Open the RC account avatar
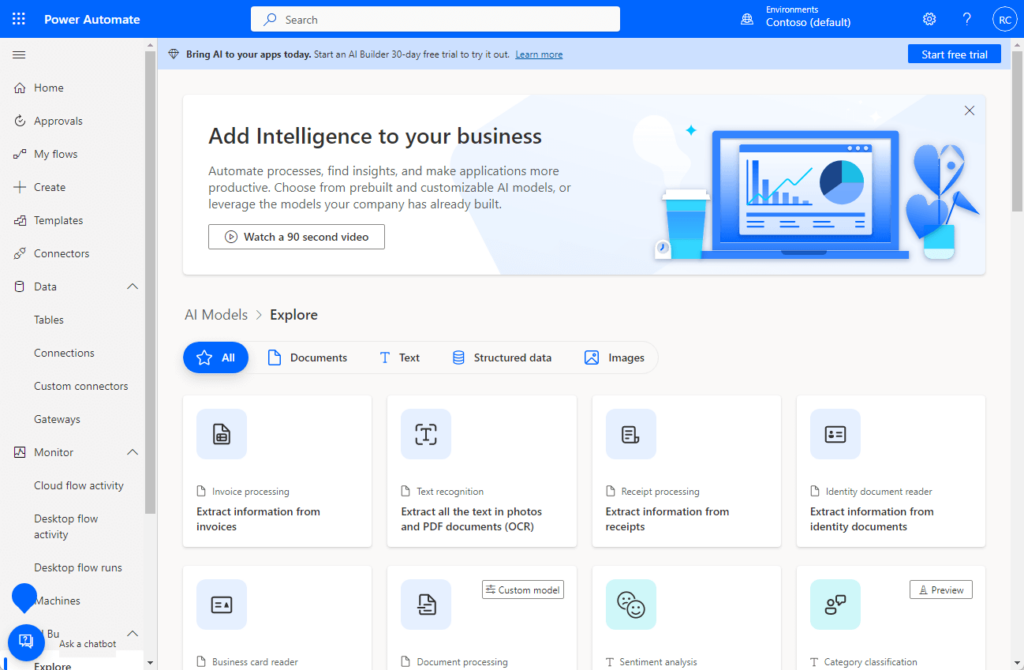The width and height of the screenshot is (1024, 670). click(1004, 20)
